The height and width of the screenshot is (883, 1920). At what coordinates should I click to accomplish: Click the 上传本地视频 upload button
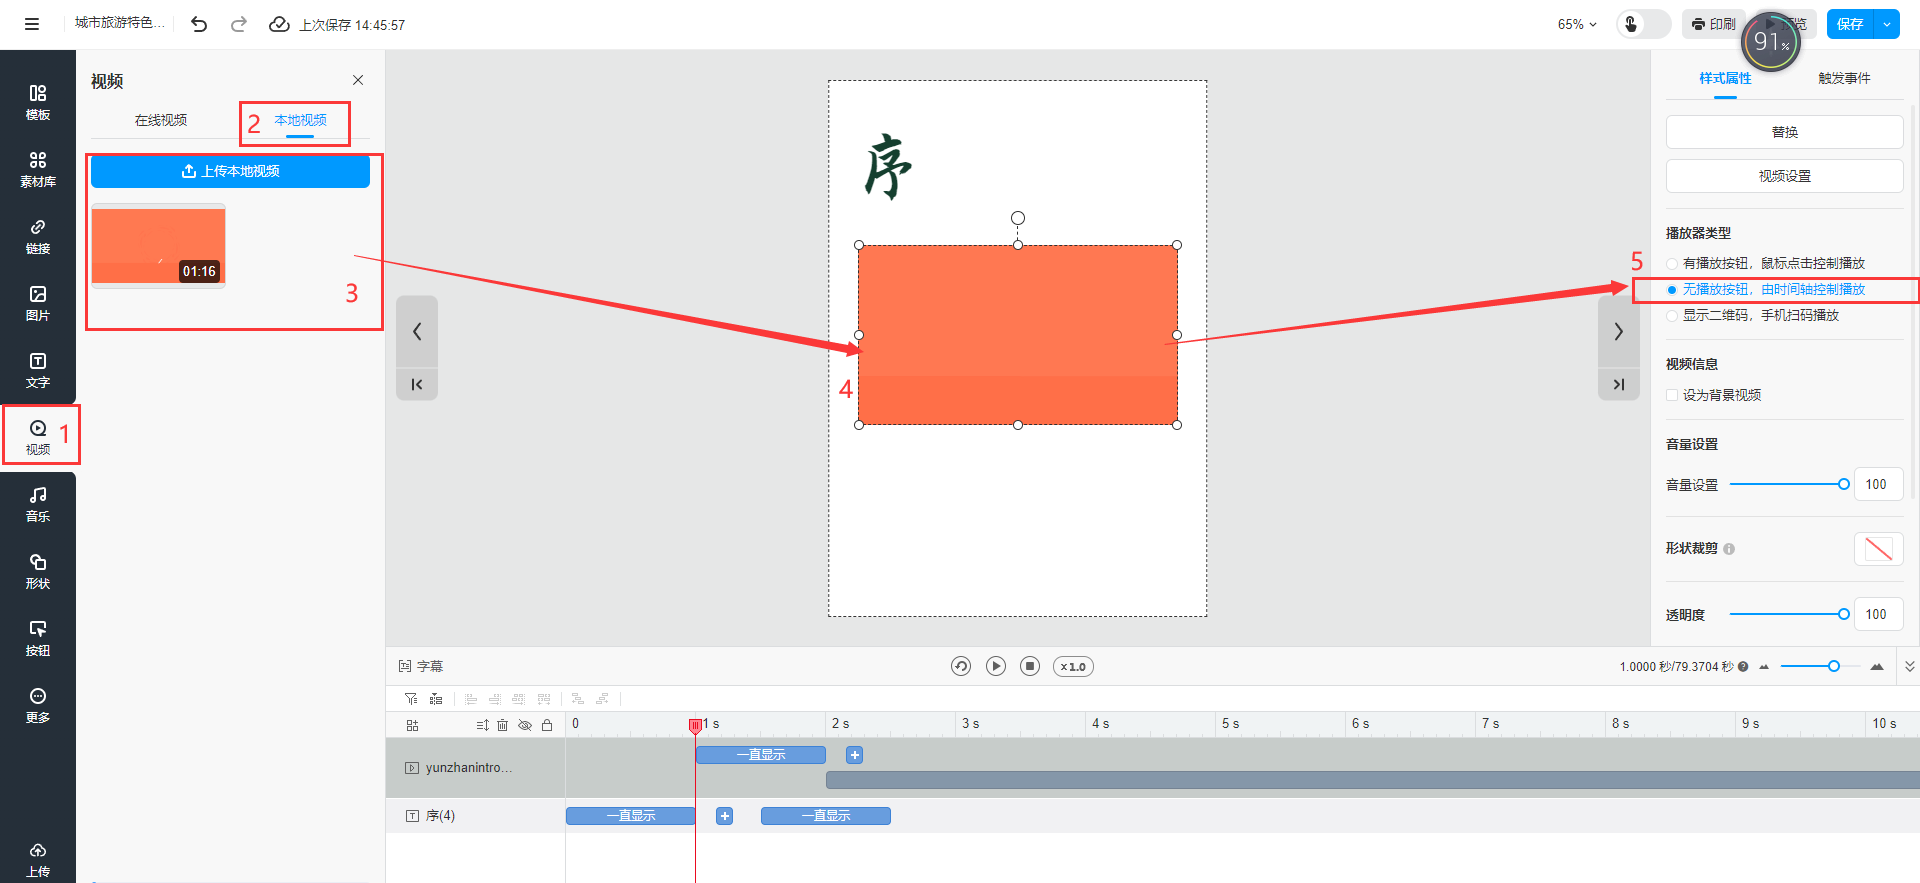pyautogui.click(x=230, y=171)
